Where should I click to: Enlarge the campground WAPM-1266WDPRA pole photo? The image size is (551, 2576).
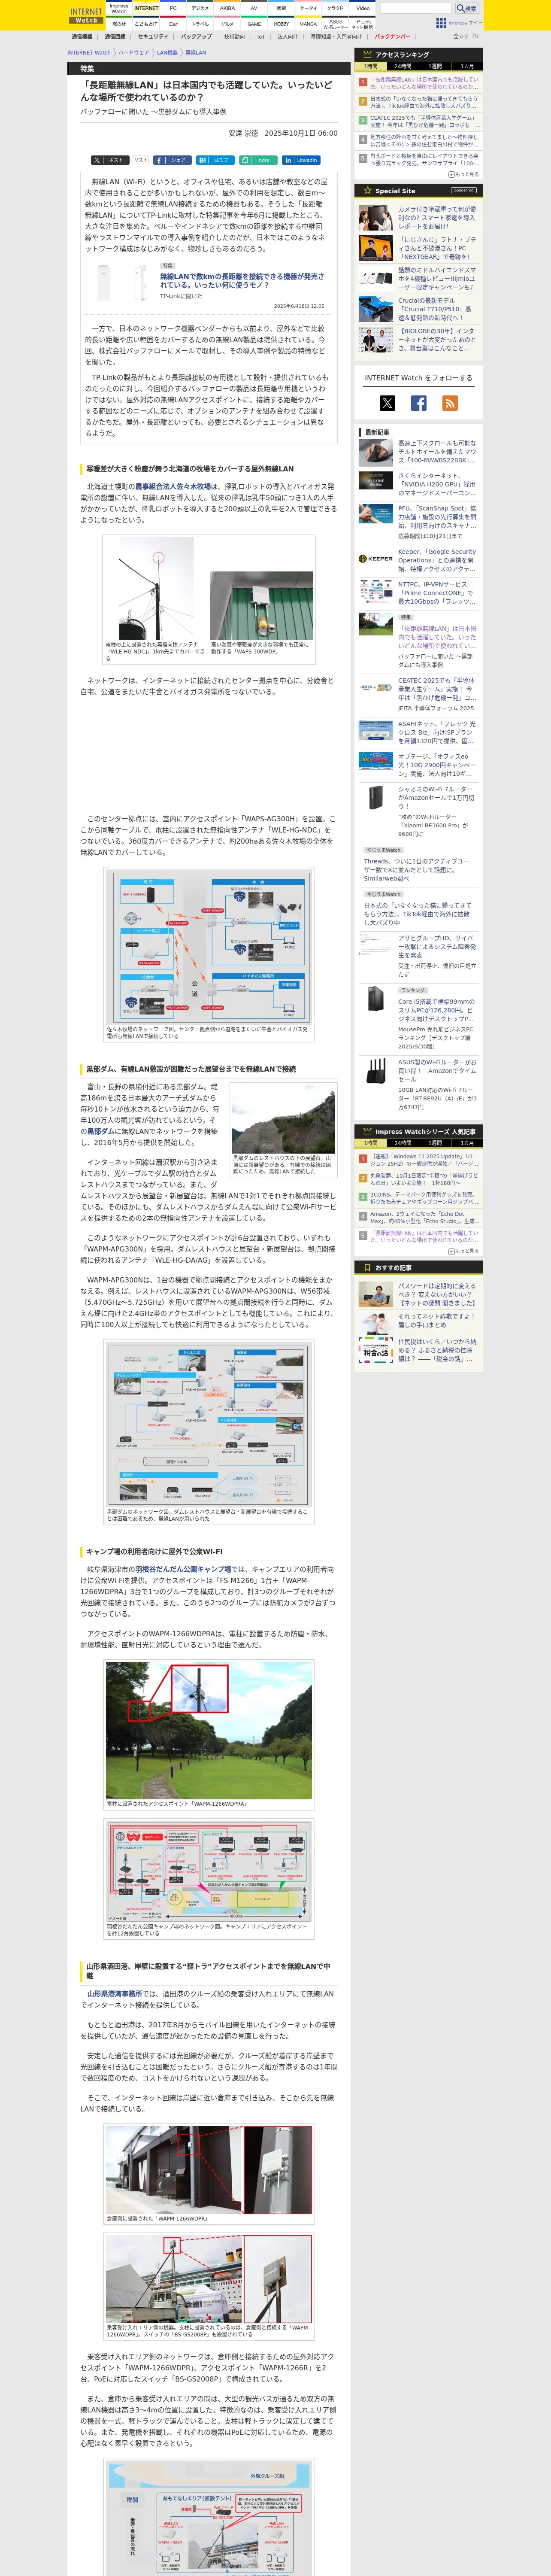pos(209,1731)
